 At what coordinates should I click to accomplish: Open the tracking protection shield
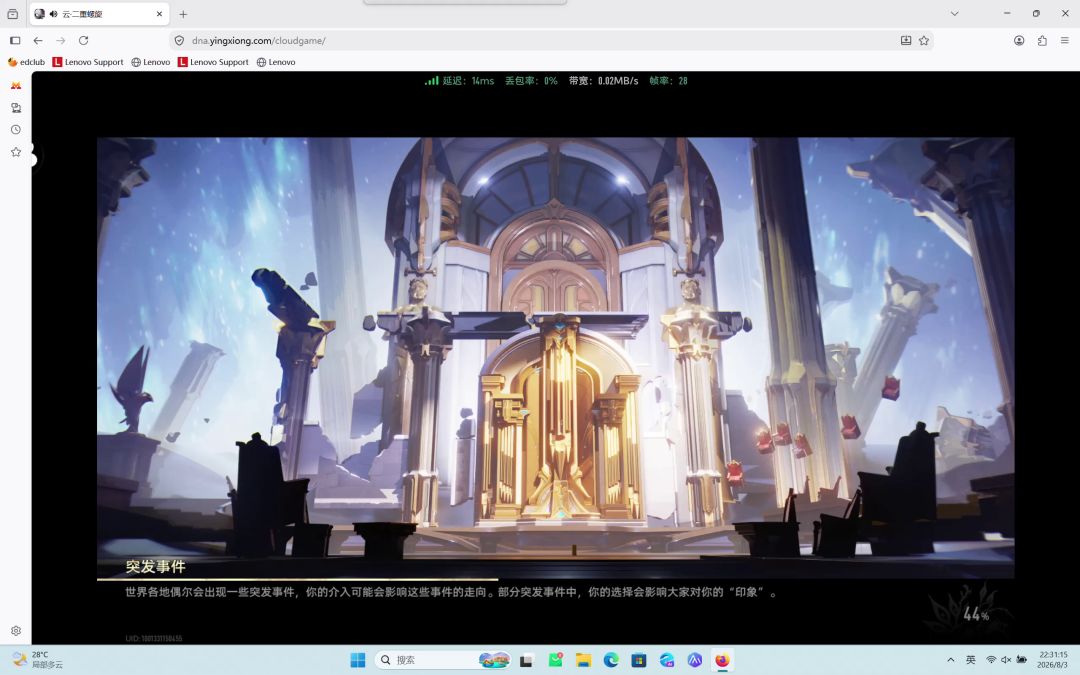[179, 41]
